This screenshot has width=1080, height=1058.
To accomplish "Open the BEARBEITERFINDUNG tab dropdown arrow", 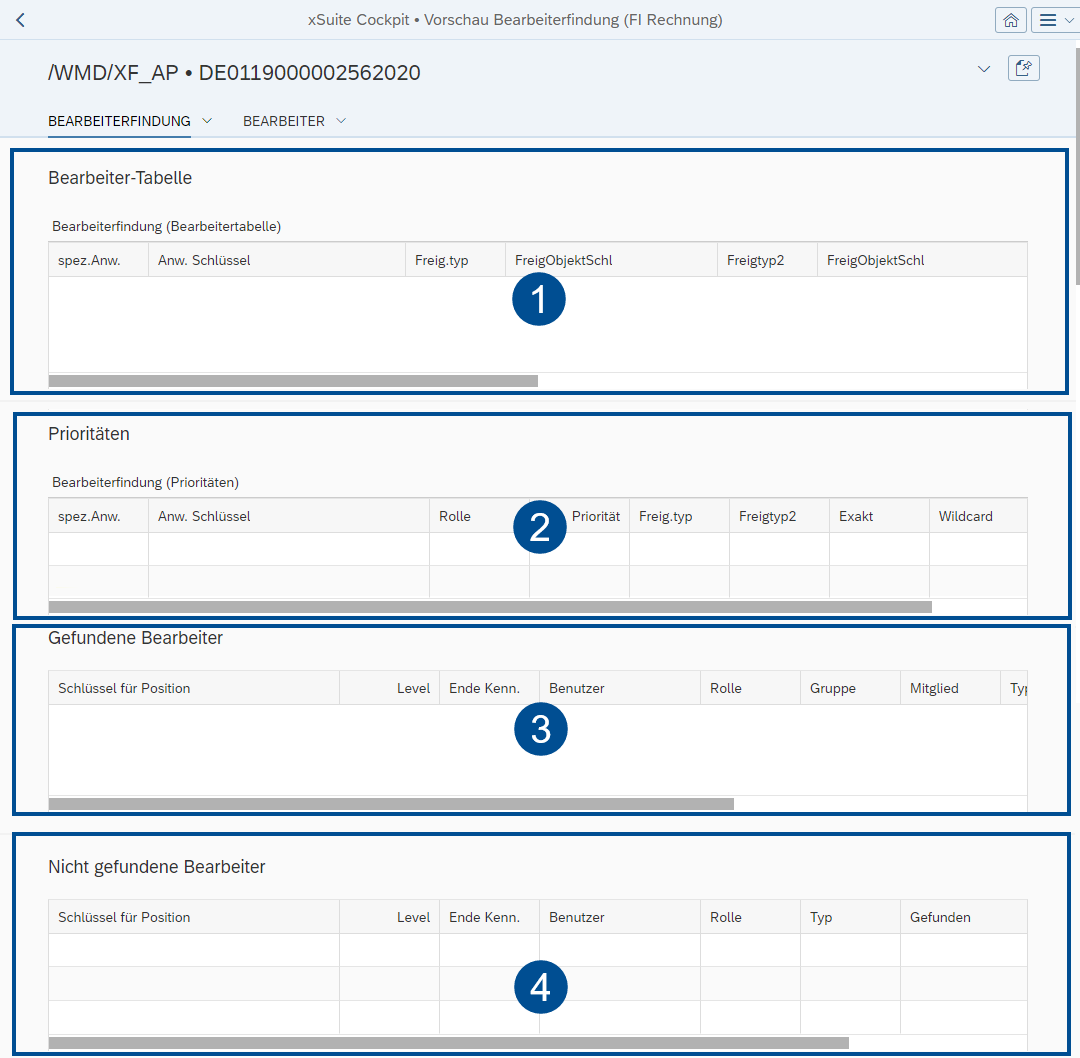I will (208, 120).
